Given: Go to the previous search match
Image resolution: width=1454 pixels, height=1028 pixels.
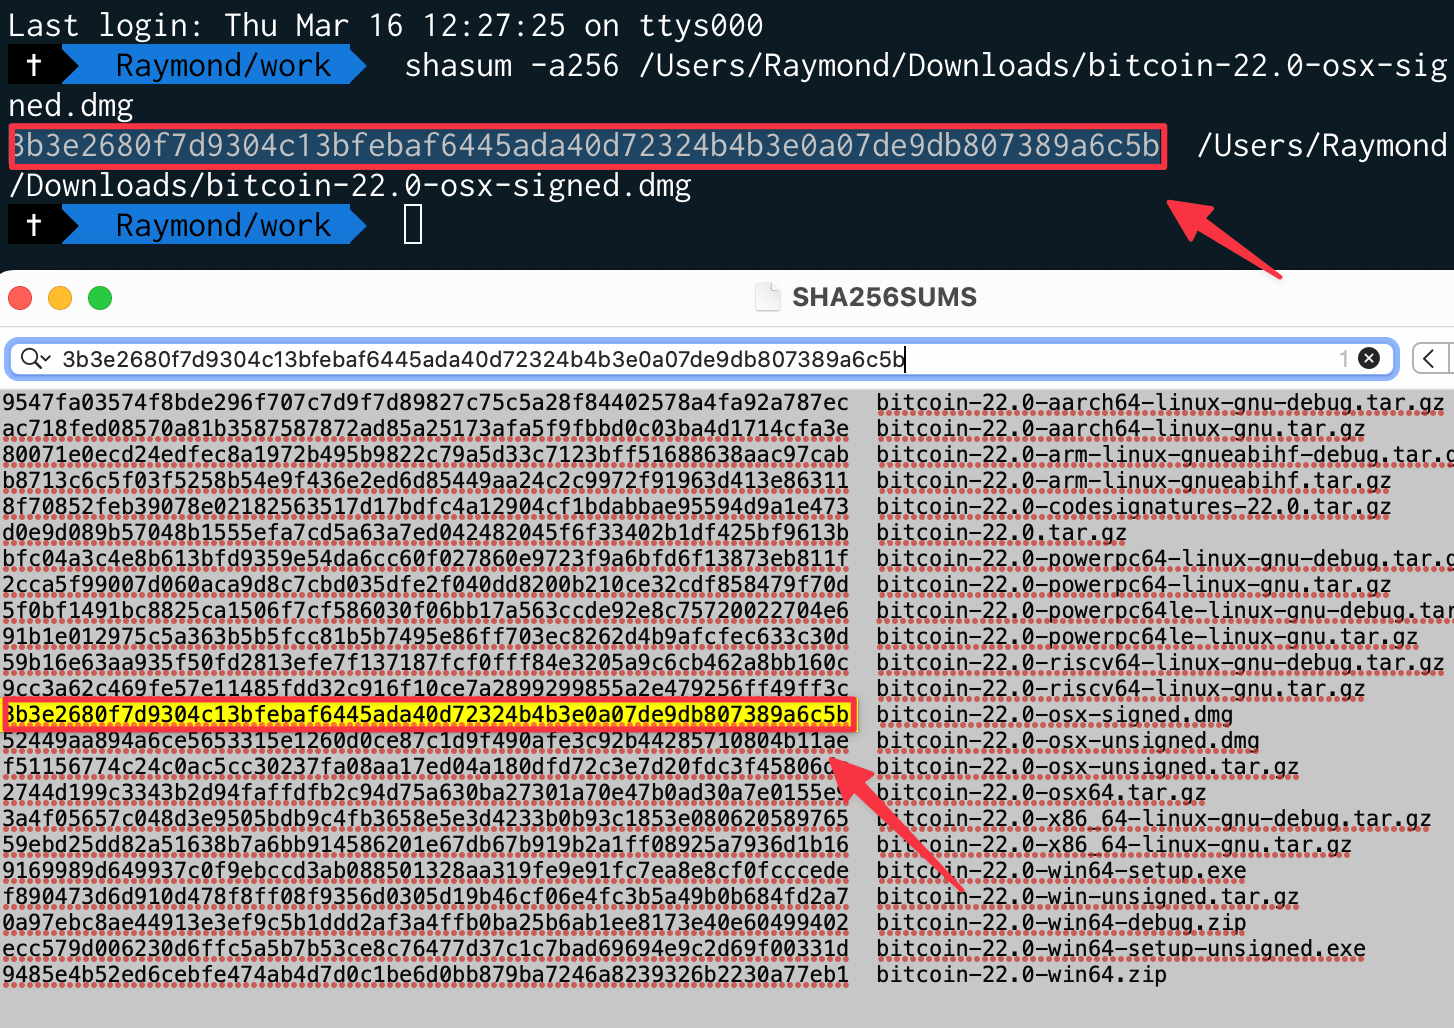Looking at the screenshot, I should coord(1430,358).
